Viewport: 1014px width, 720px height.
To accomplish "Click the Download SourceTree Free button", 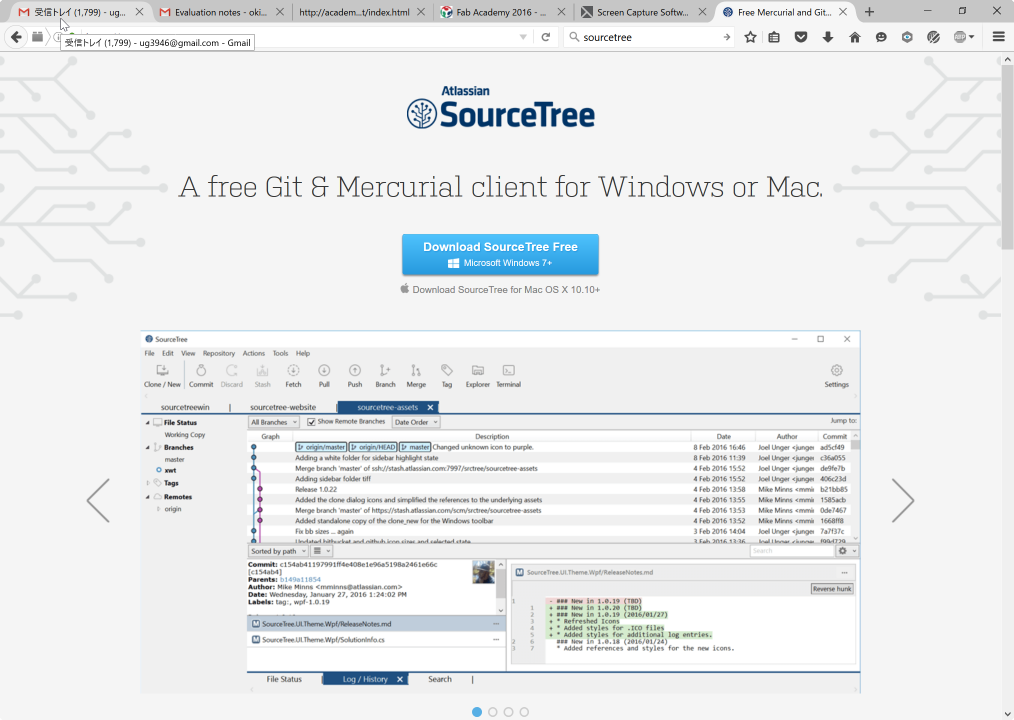I will pos(501,254).
